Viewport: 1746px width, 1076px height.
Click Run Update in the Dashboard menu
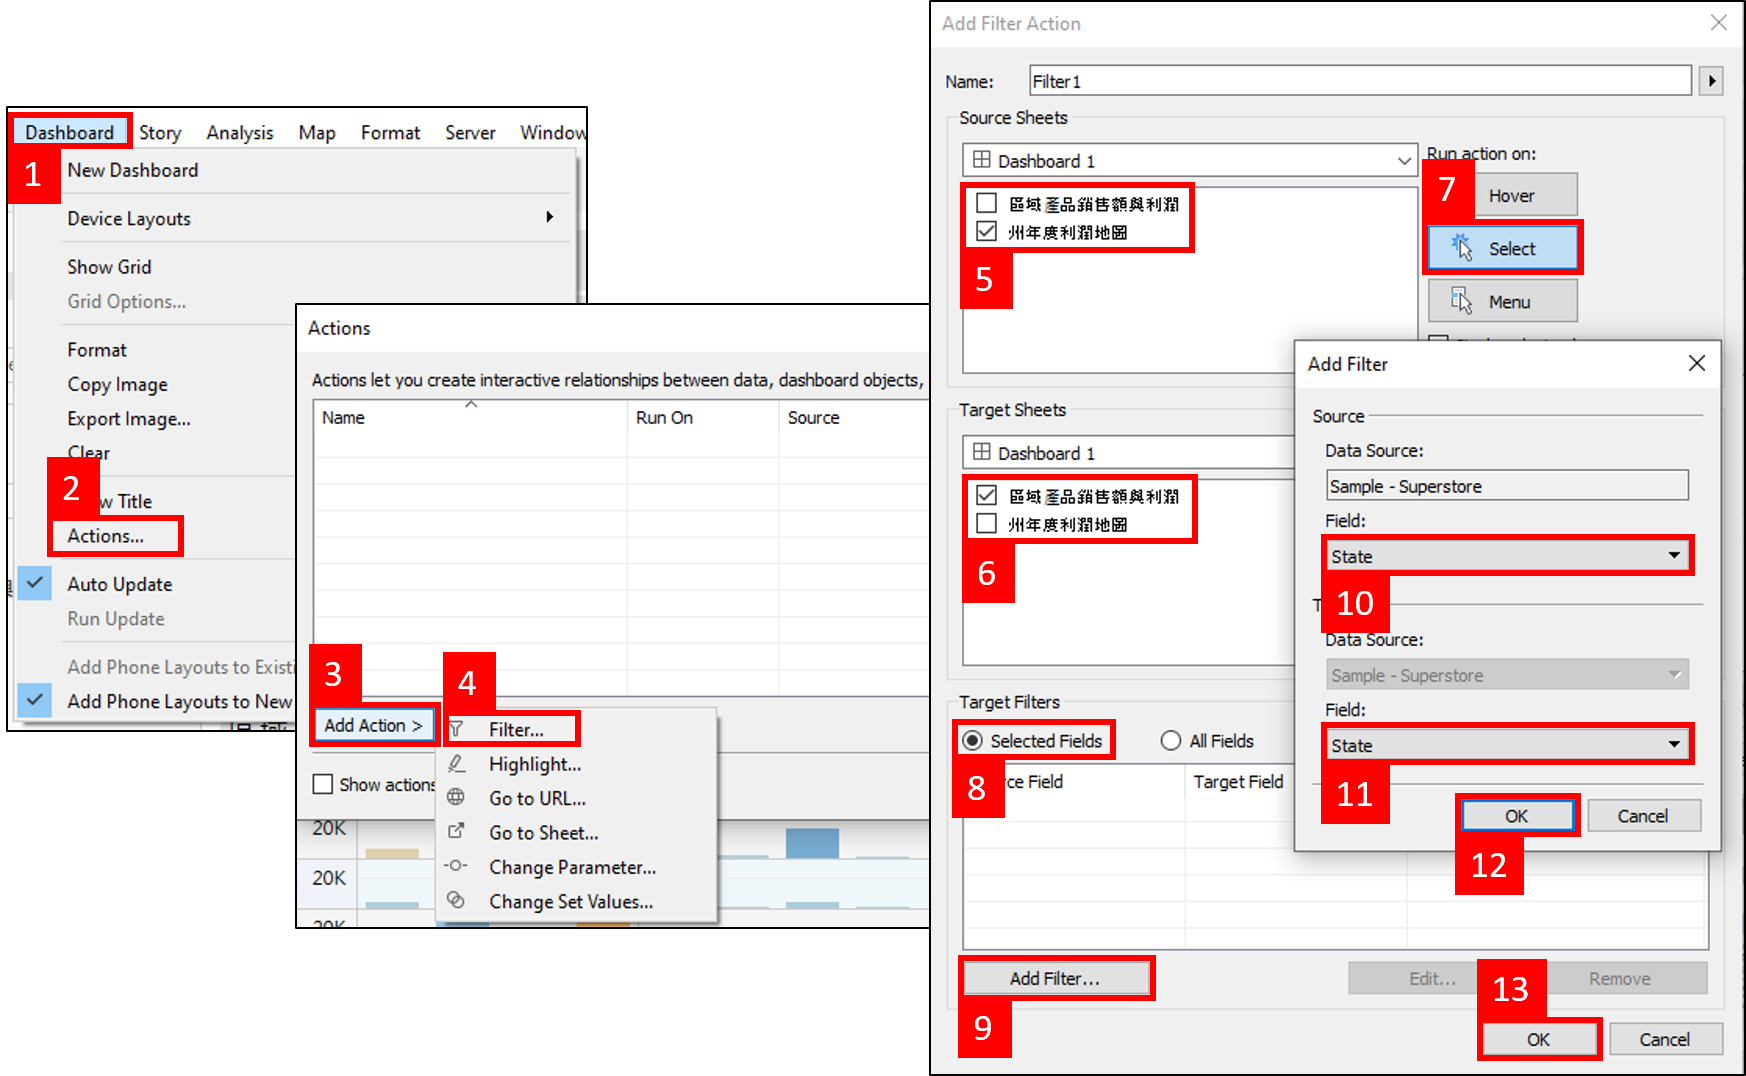pos(116,619)
